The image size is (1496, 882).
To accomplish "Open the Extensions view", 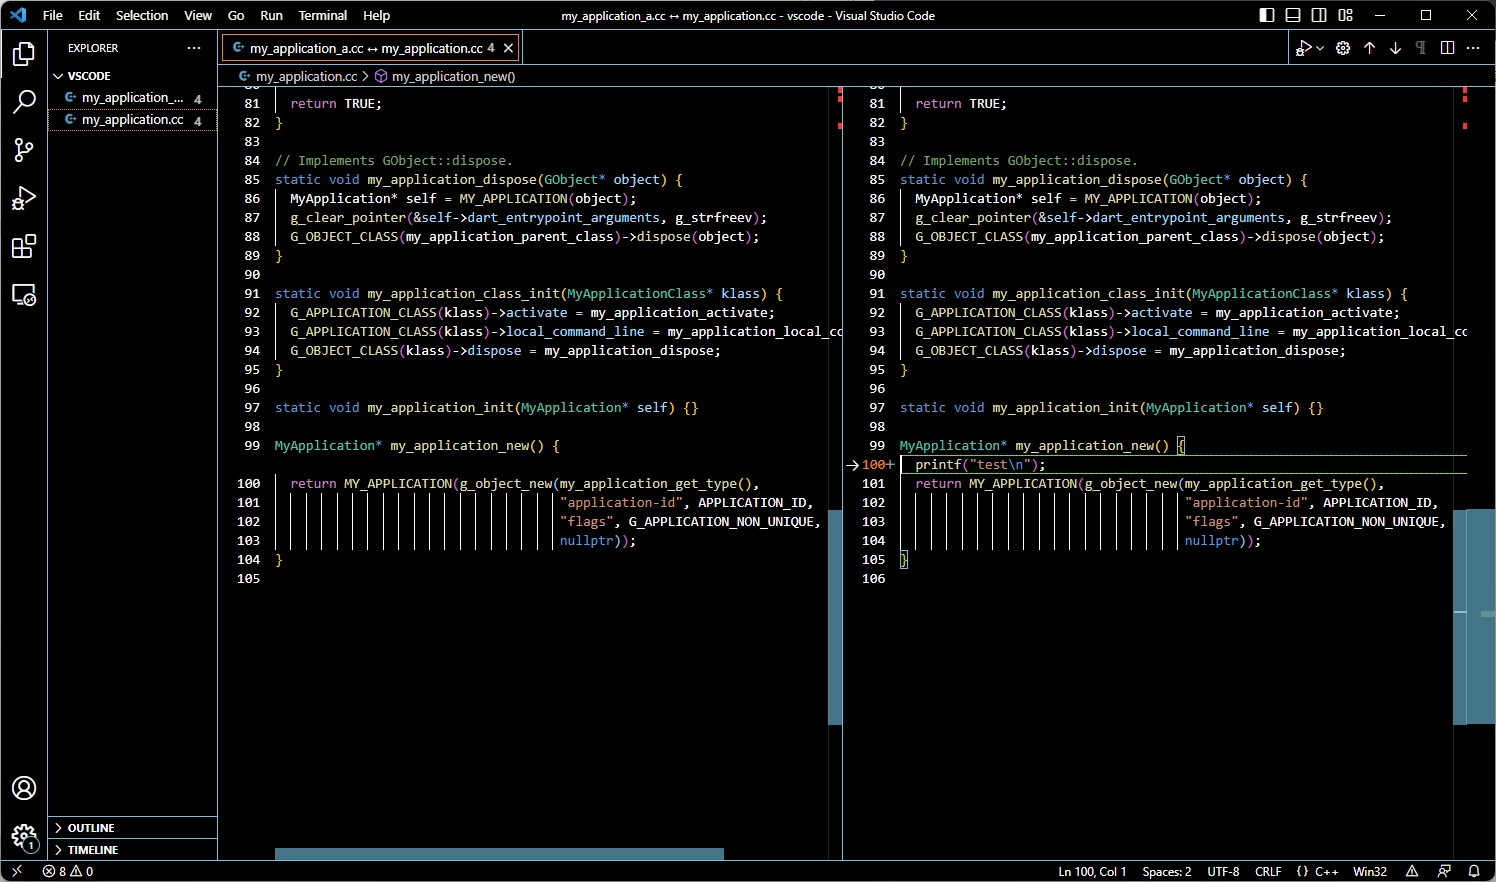I will pyautogui.click(x=24, y=247).
